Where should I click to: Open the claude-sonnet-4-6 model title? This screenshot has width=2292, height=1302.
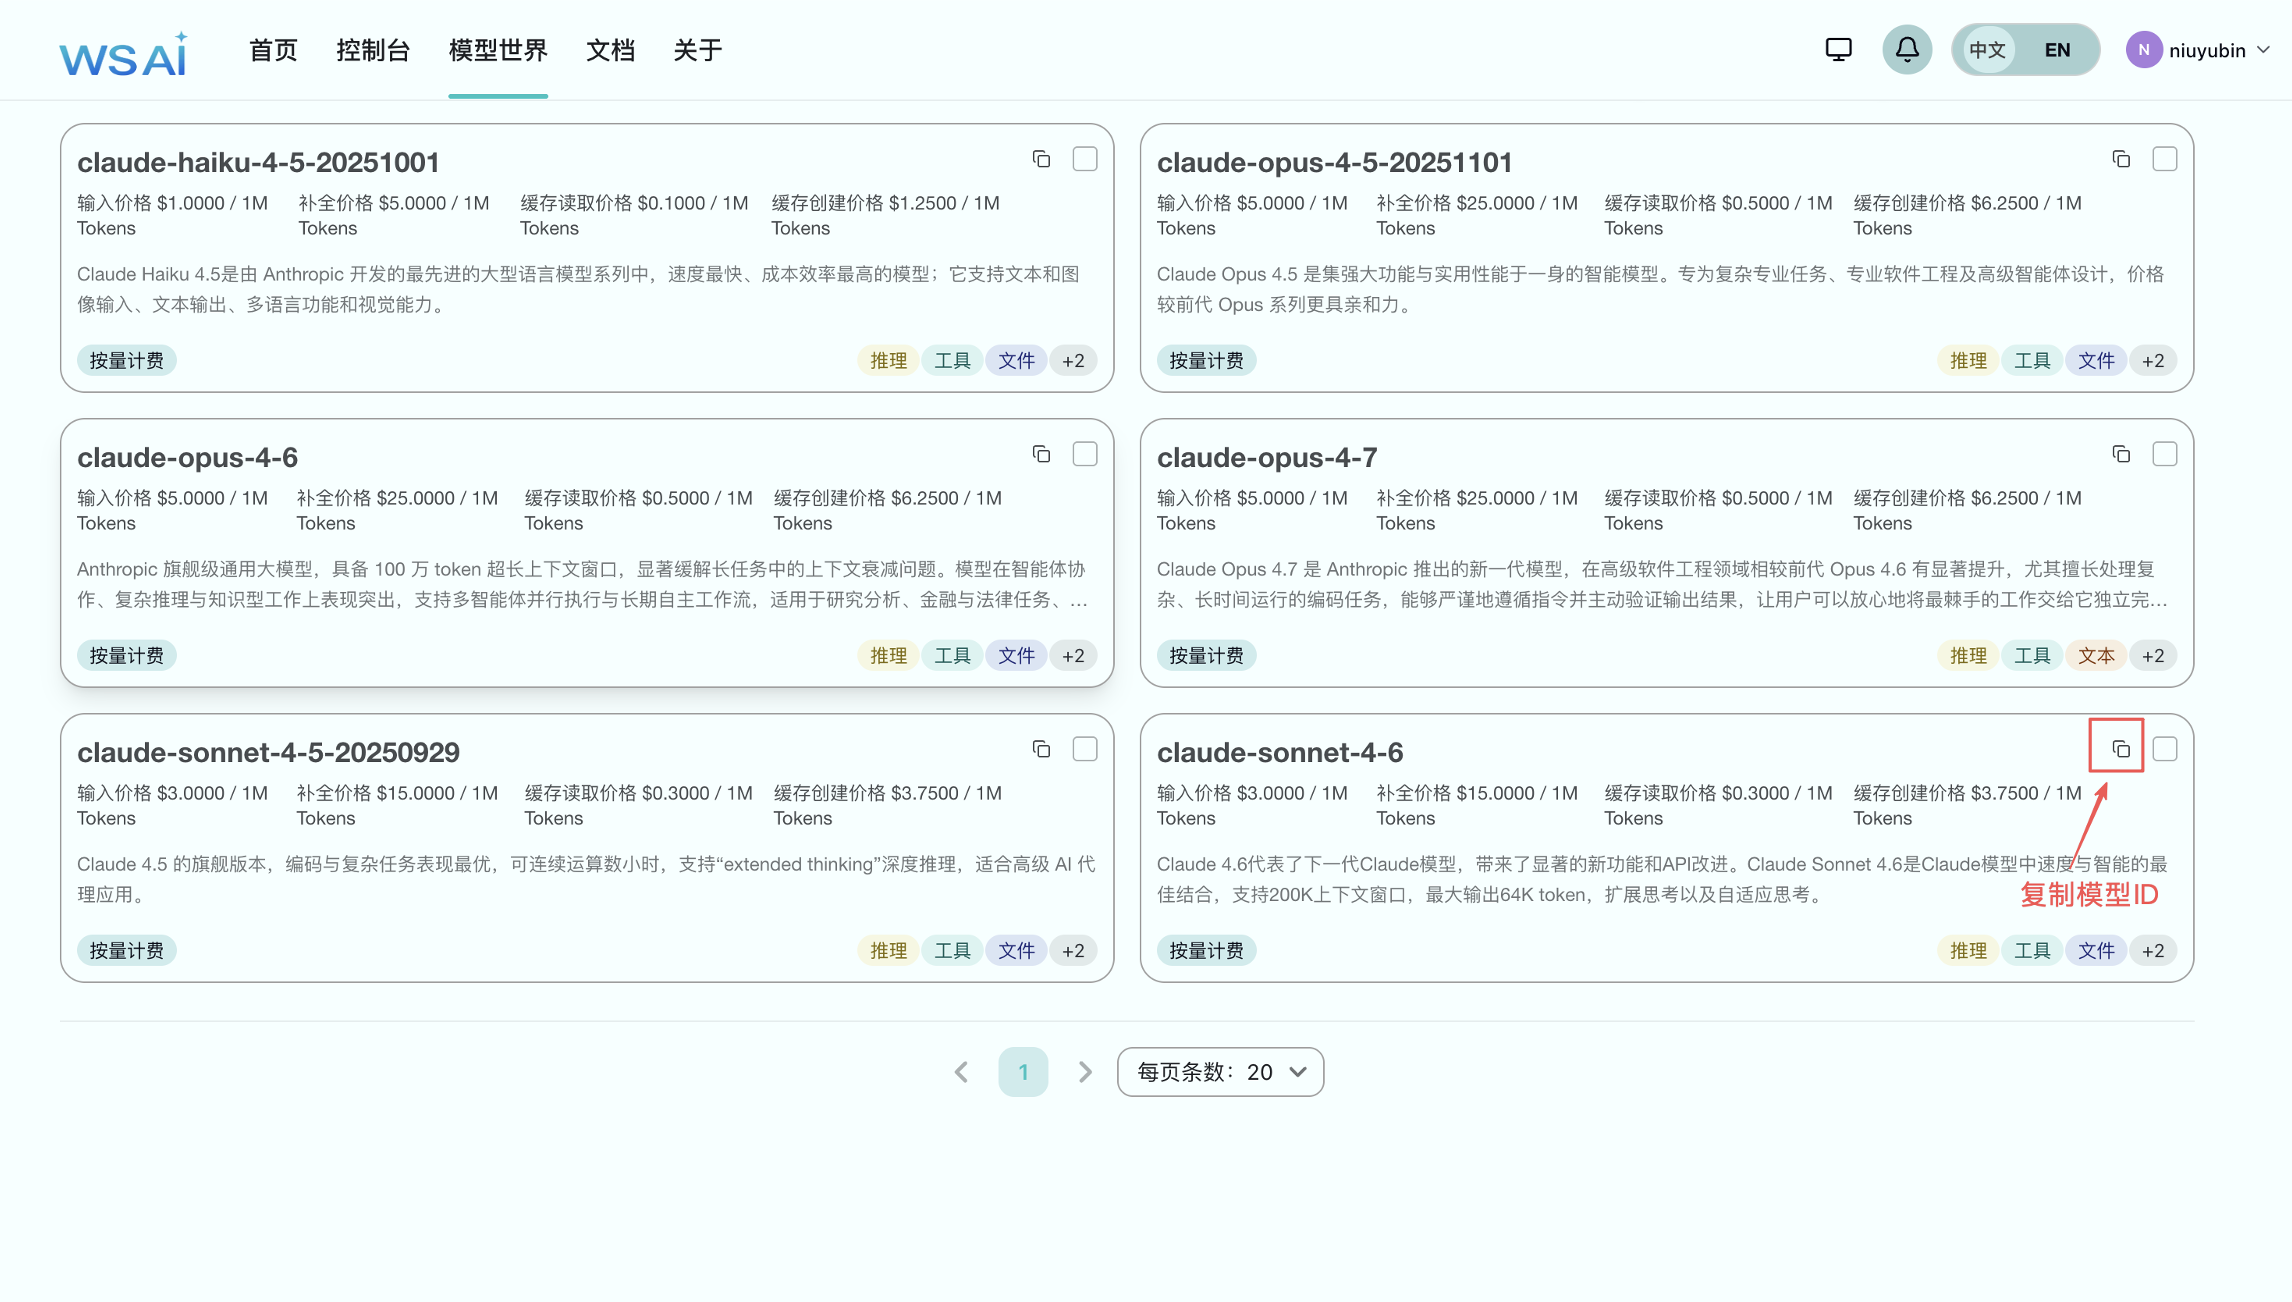pyautogui.click(x=1280, y=752)
